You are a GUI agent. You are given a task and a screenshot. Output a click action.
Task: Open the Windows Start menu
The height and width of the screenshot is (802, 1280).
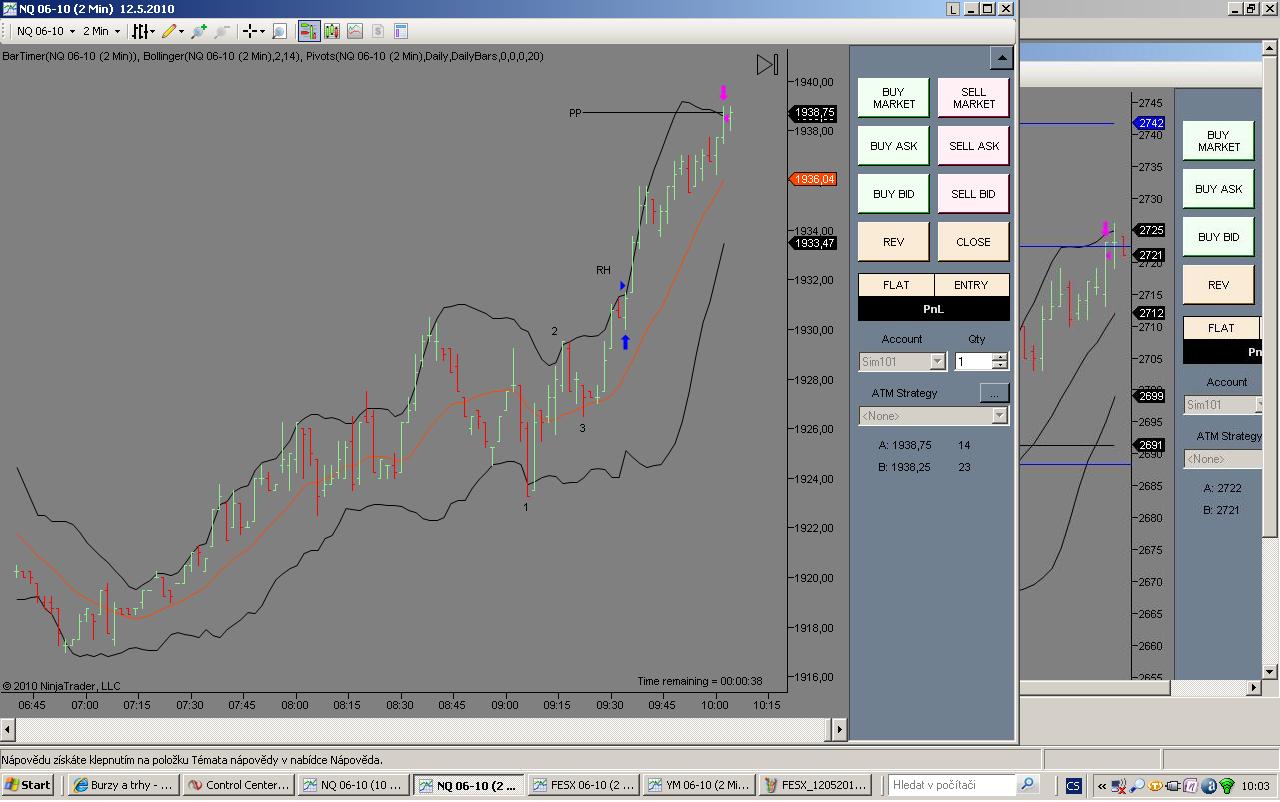pos(27,785)
